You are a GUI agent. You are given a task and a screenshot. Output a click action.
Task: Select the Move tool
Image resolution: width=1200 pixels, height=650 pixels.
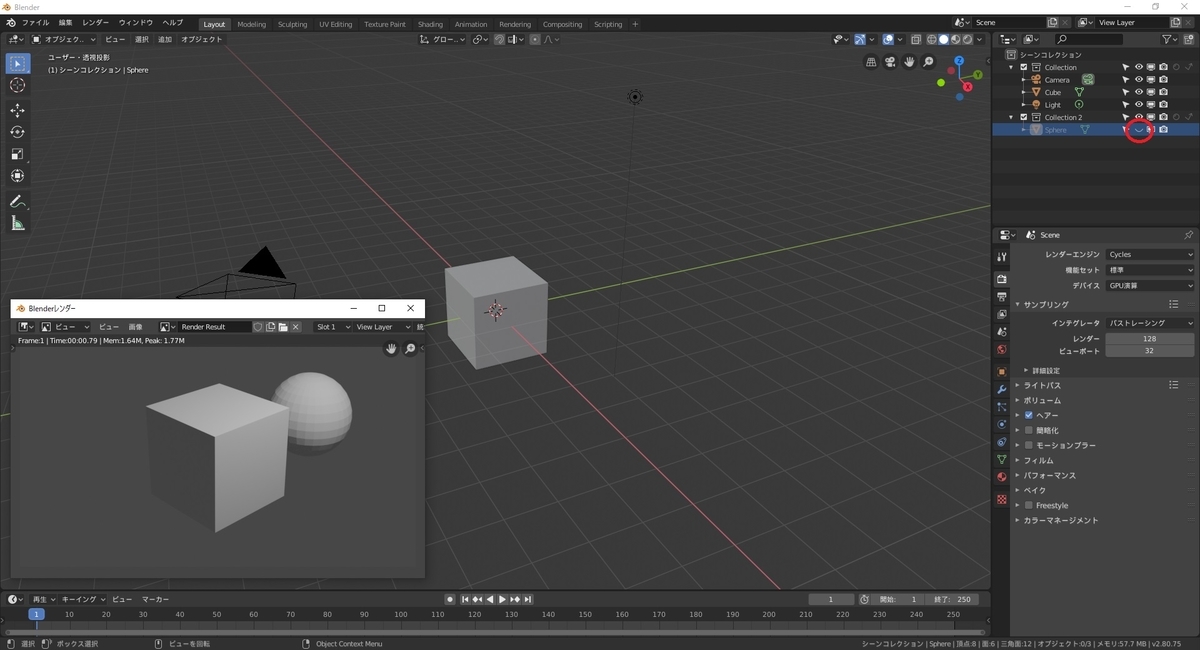[17, 110]
